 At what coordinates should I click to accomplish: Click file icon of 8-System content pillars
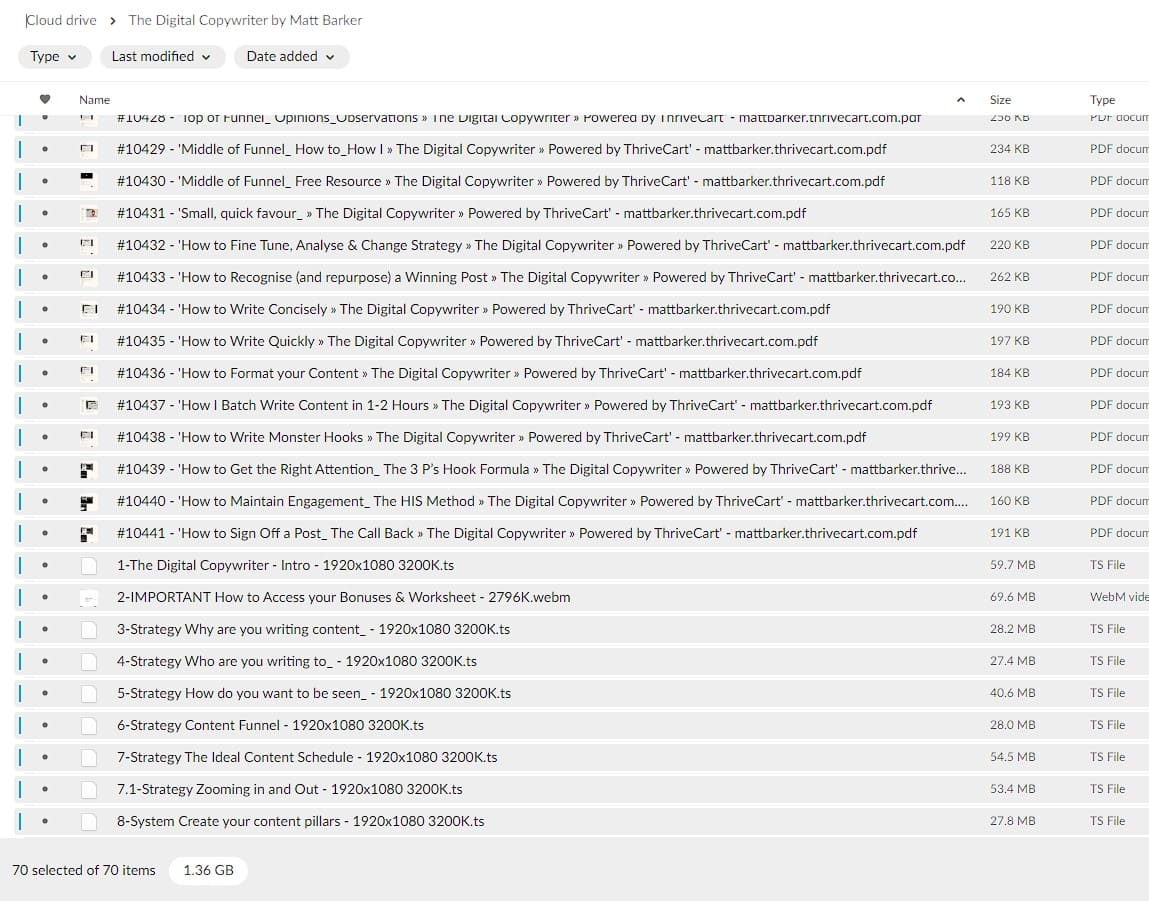click(x=89, y=821)
